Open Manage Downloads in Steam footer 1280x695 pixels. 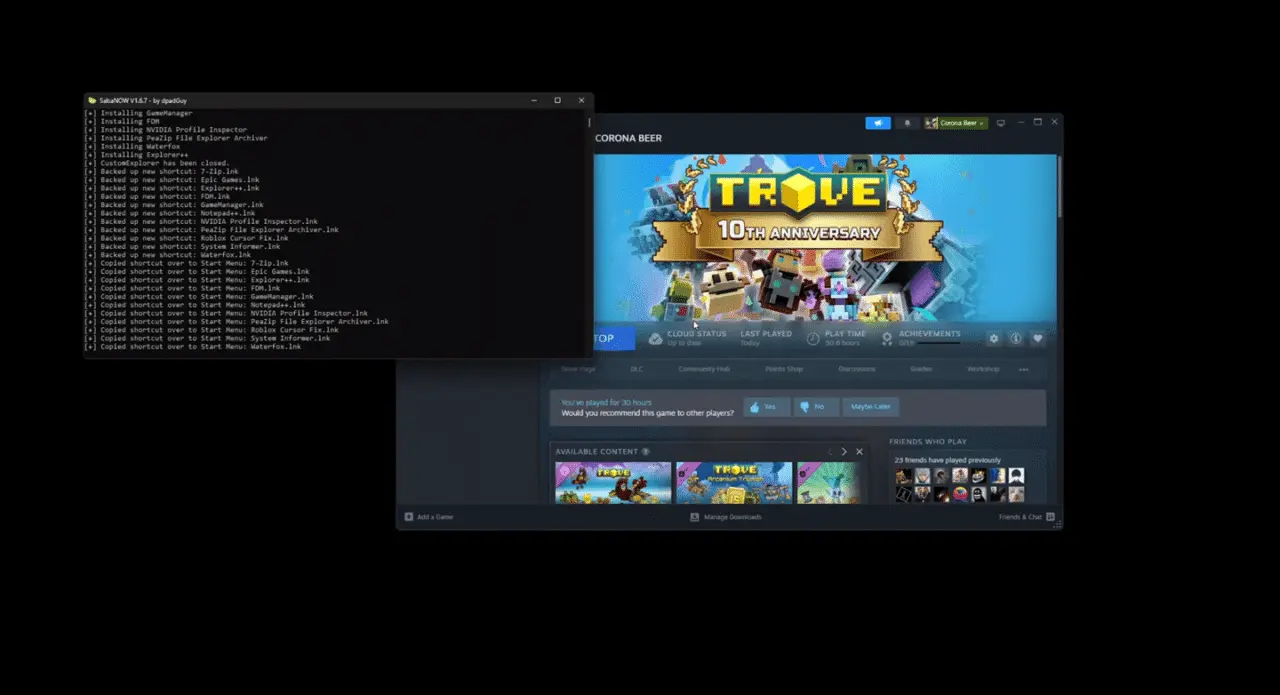point(726,517)
